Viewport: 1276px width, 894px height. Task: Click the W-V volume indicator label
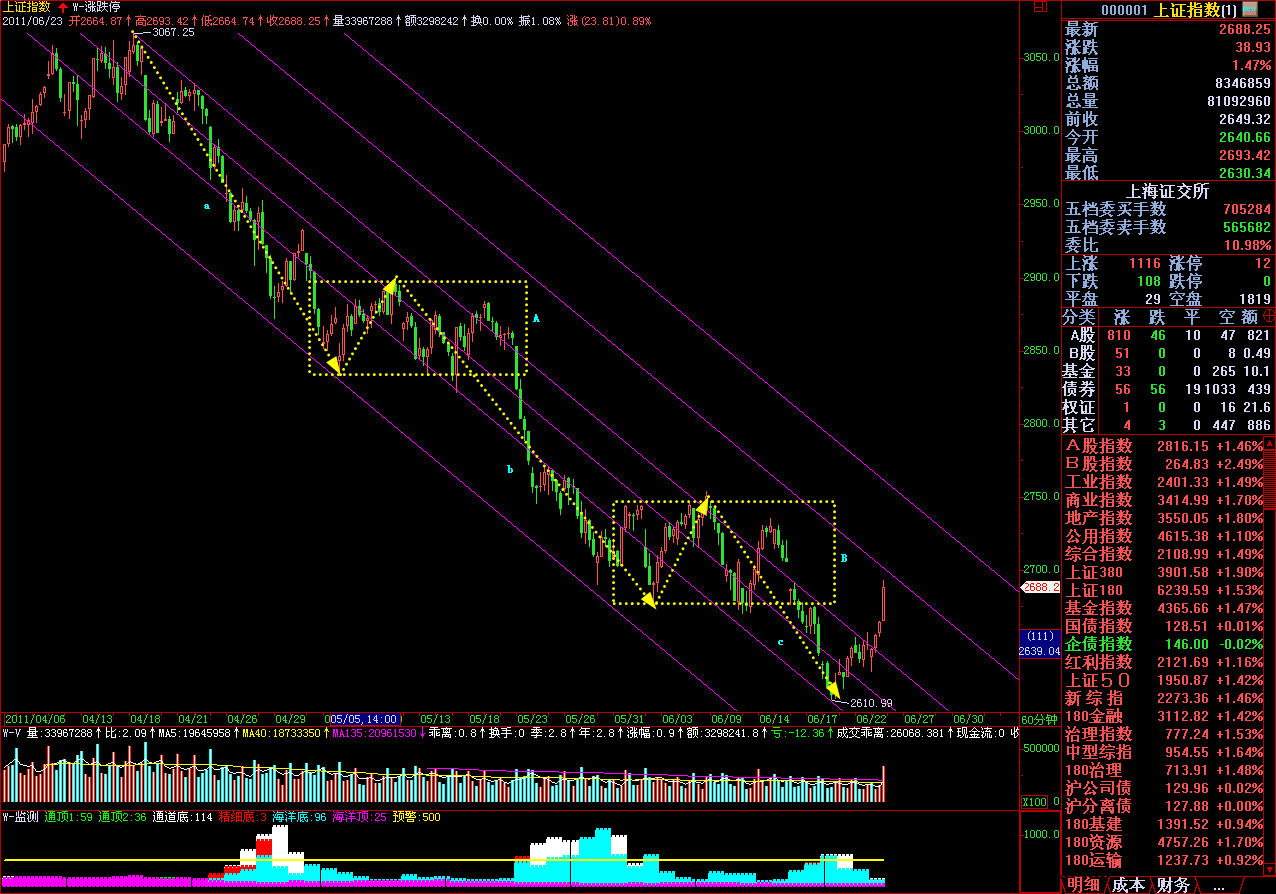click(12, 733)
